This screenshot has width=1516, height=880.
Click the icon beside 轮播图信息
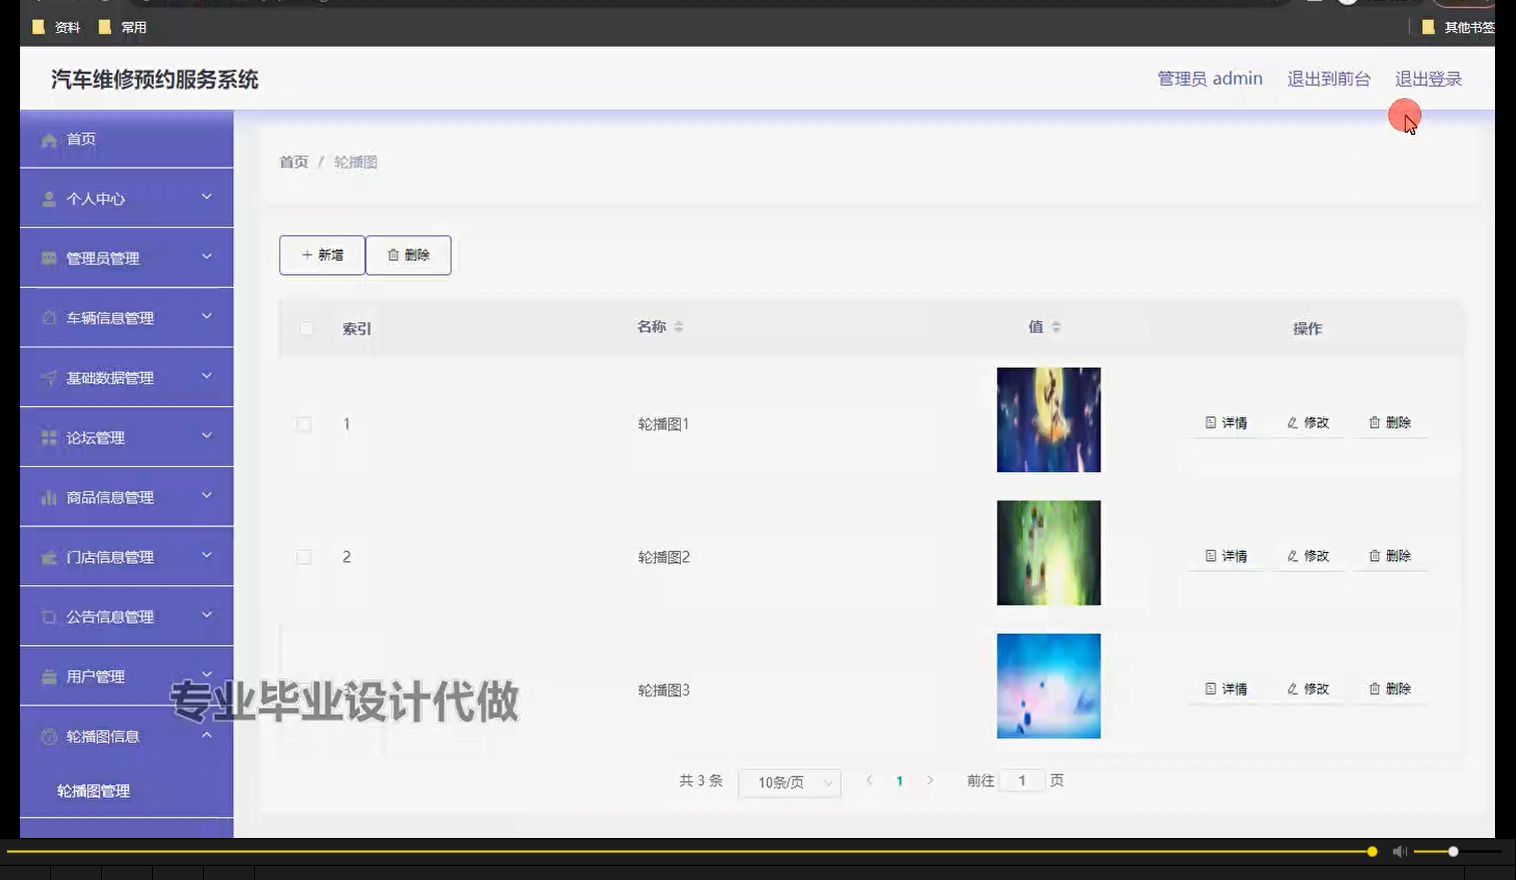point(49,736)
